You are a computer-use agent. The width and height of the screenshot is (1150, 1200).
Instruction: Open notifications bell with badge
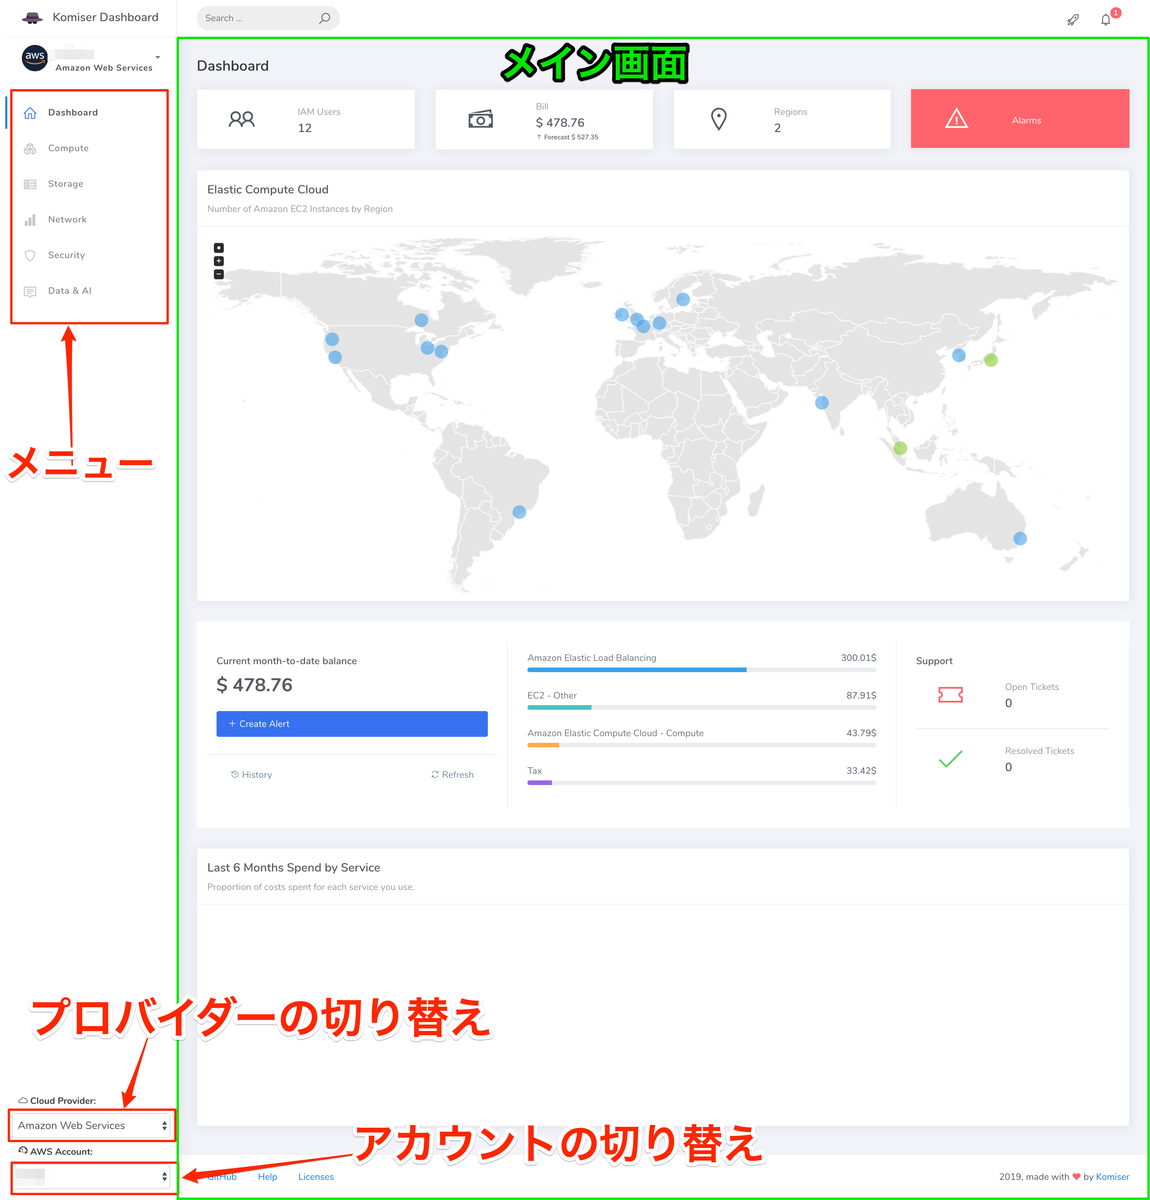click(x=1106, y=19)
